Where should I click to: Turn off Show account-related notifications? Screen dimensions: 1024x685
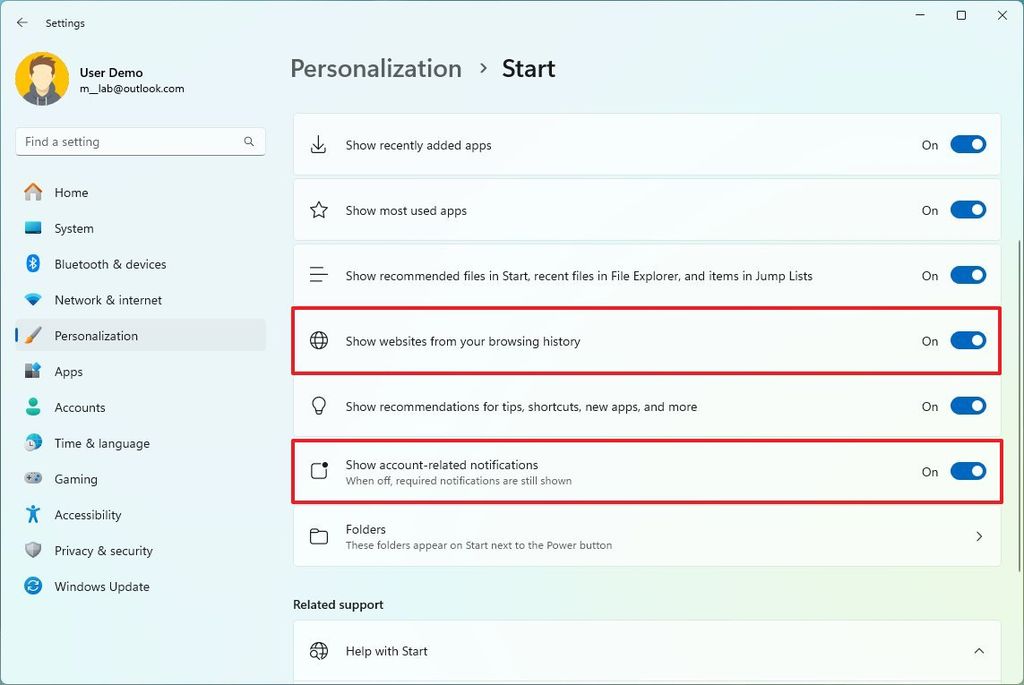coord(966,471)
